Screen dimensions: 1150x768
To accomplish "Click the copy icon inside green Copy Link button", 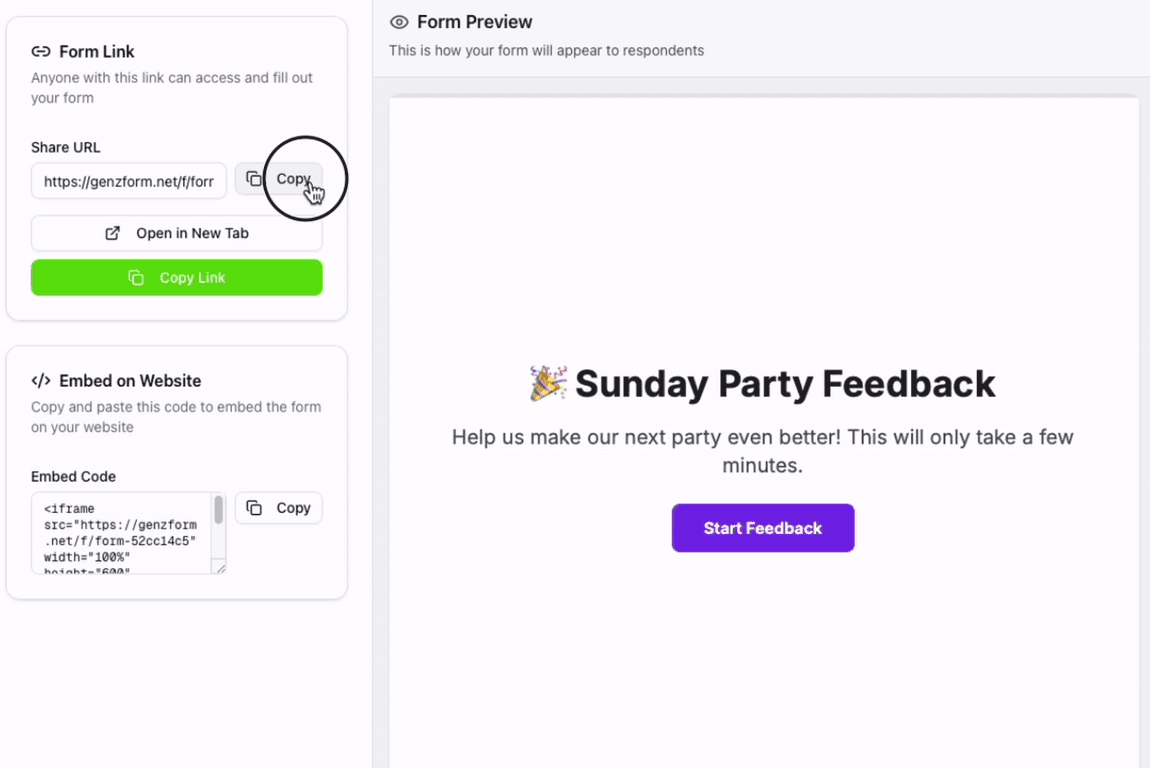I will pos(136,278).
